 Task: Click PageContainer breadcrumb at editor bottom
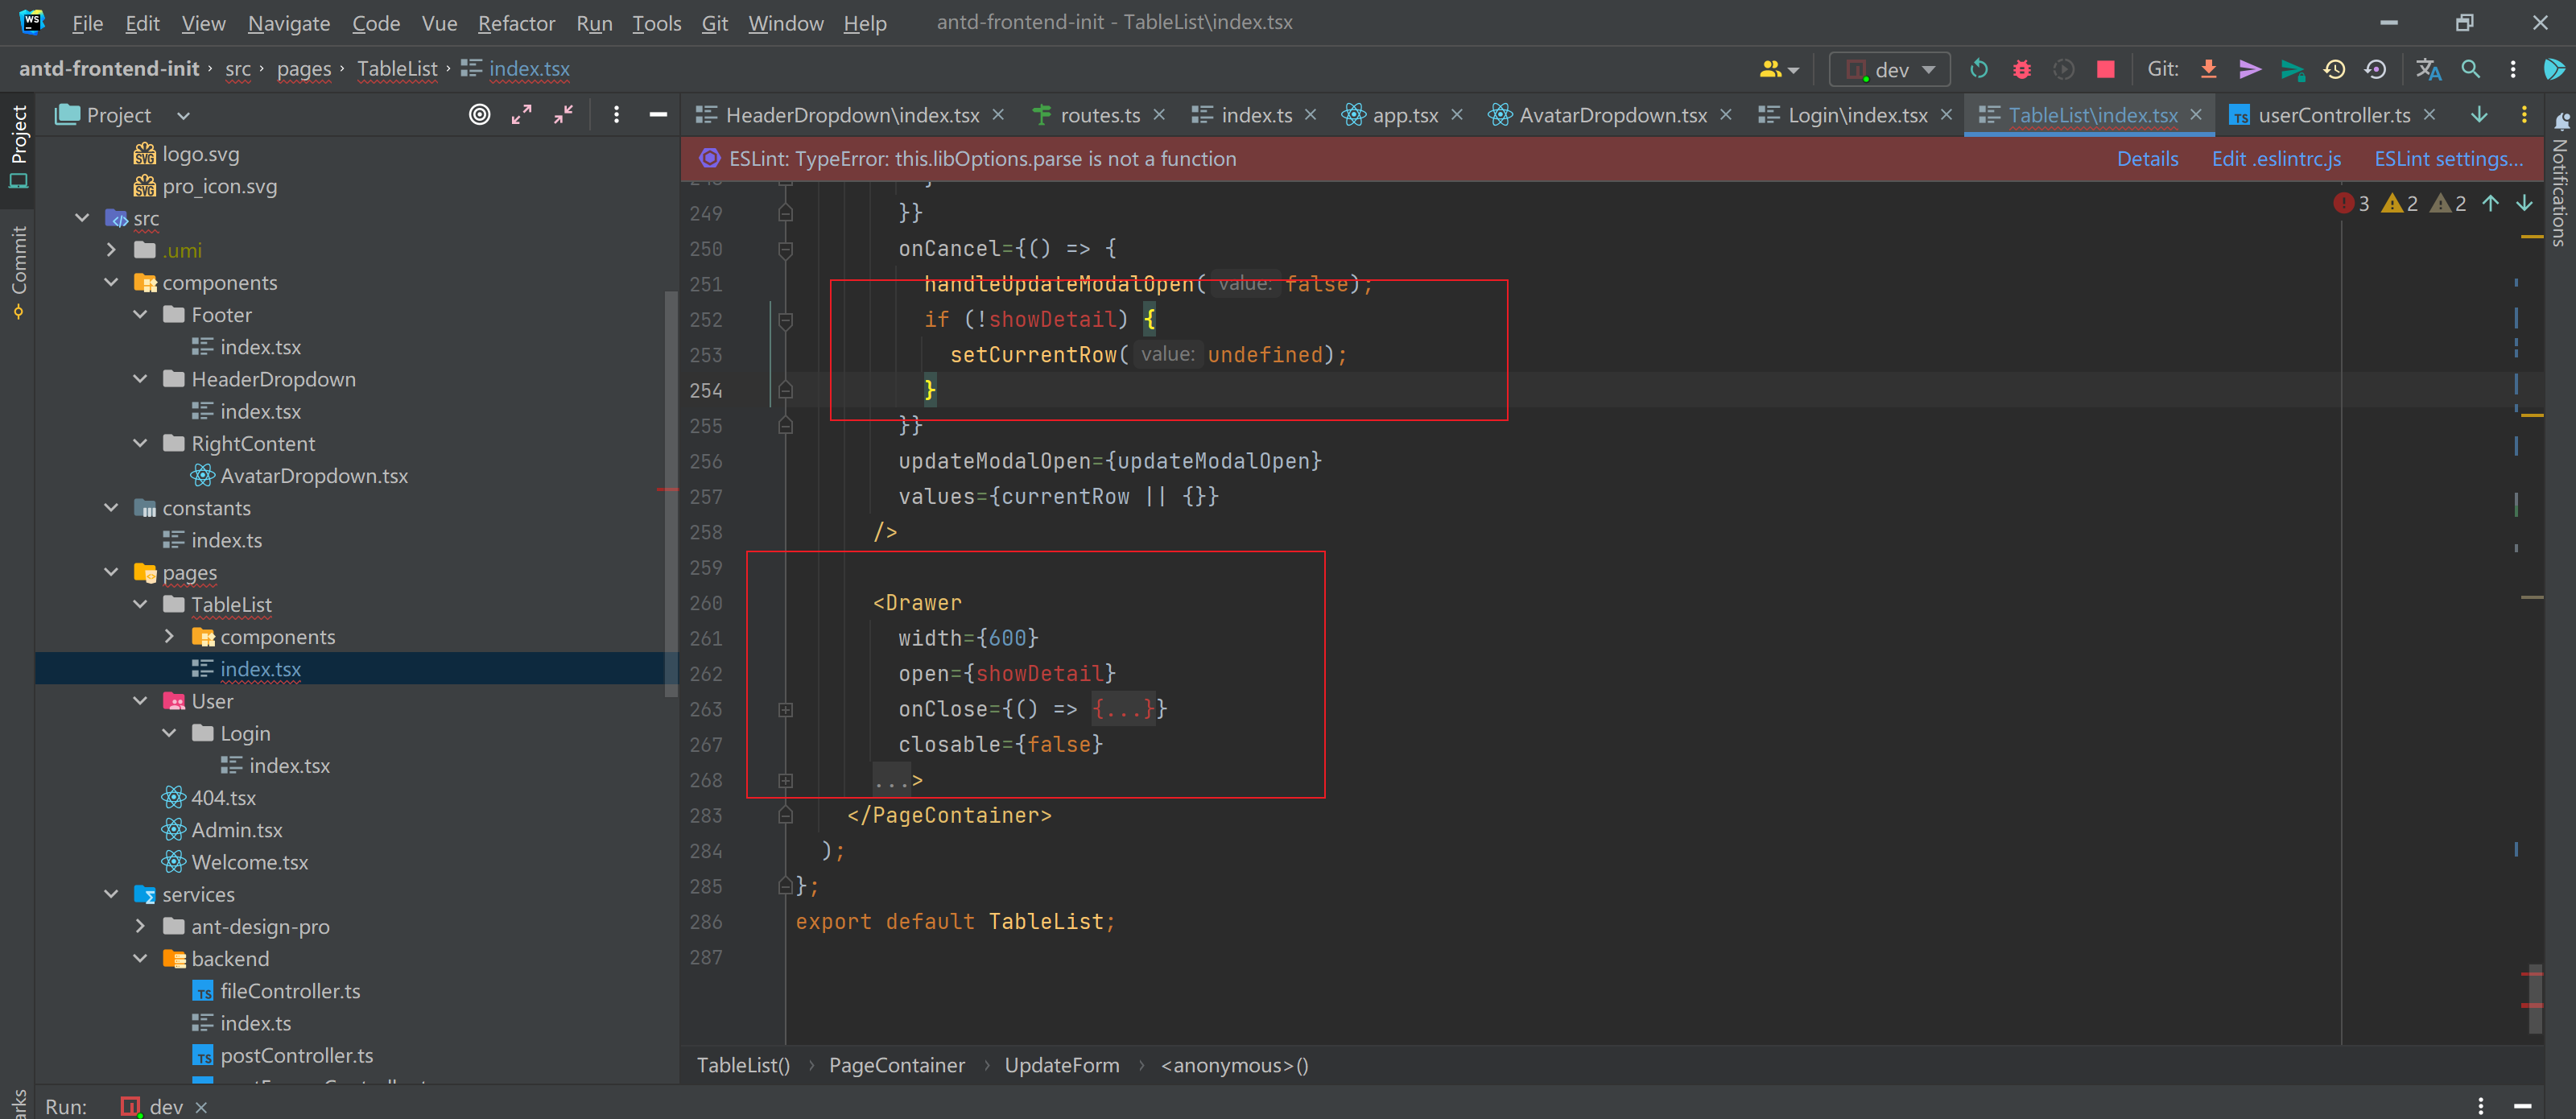point(896,1065)
